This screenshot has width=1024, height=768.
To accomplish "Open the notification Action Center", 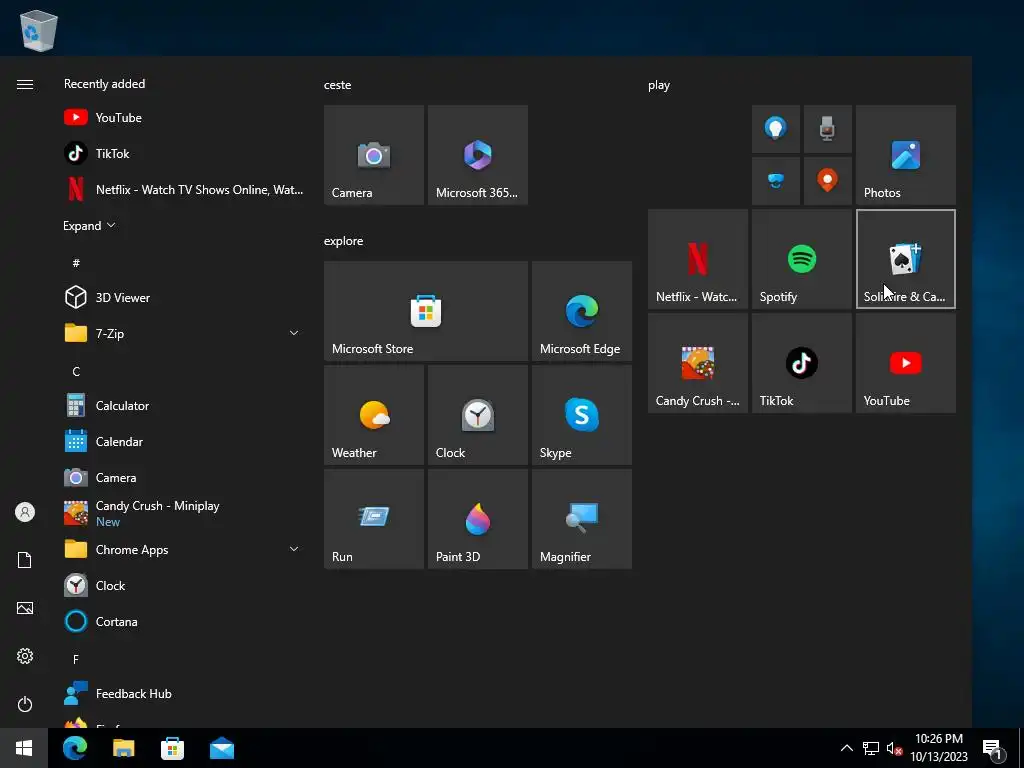I will (x=993, y=748).
